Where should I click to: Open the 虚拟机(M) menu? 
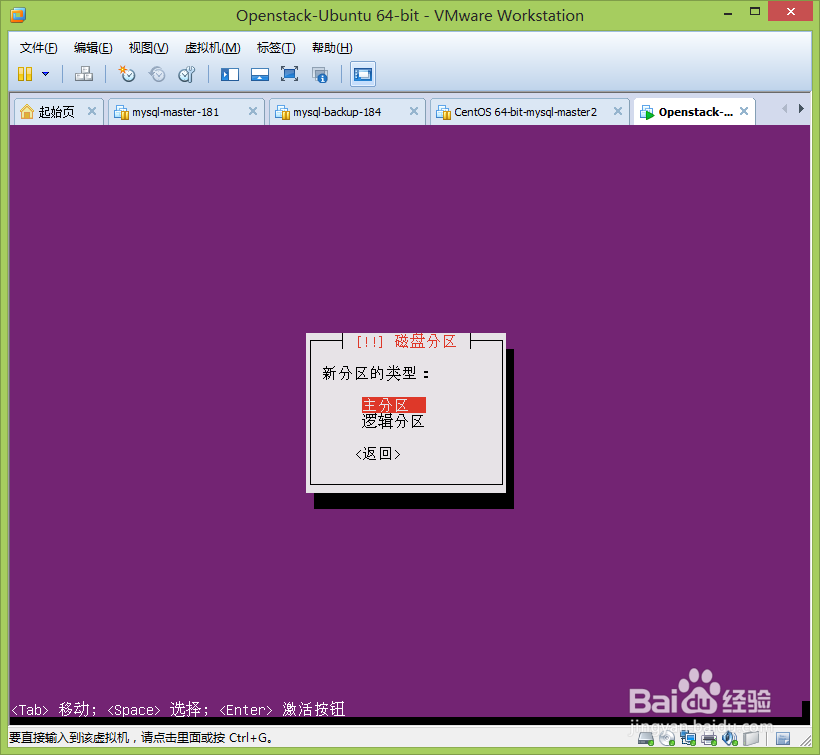point(211,47)
